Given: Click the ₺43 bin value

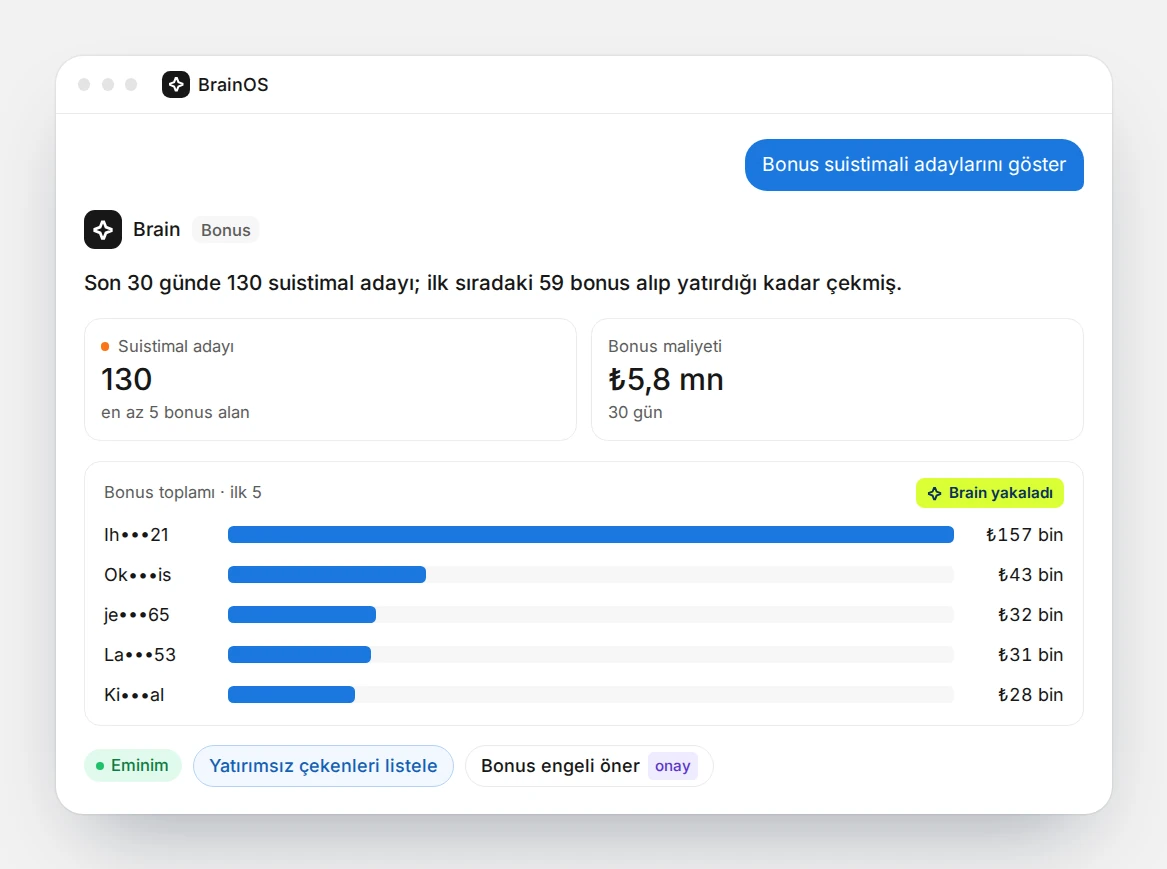Looking at the screenshot, I should pos(1030,575).
